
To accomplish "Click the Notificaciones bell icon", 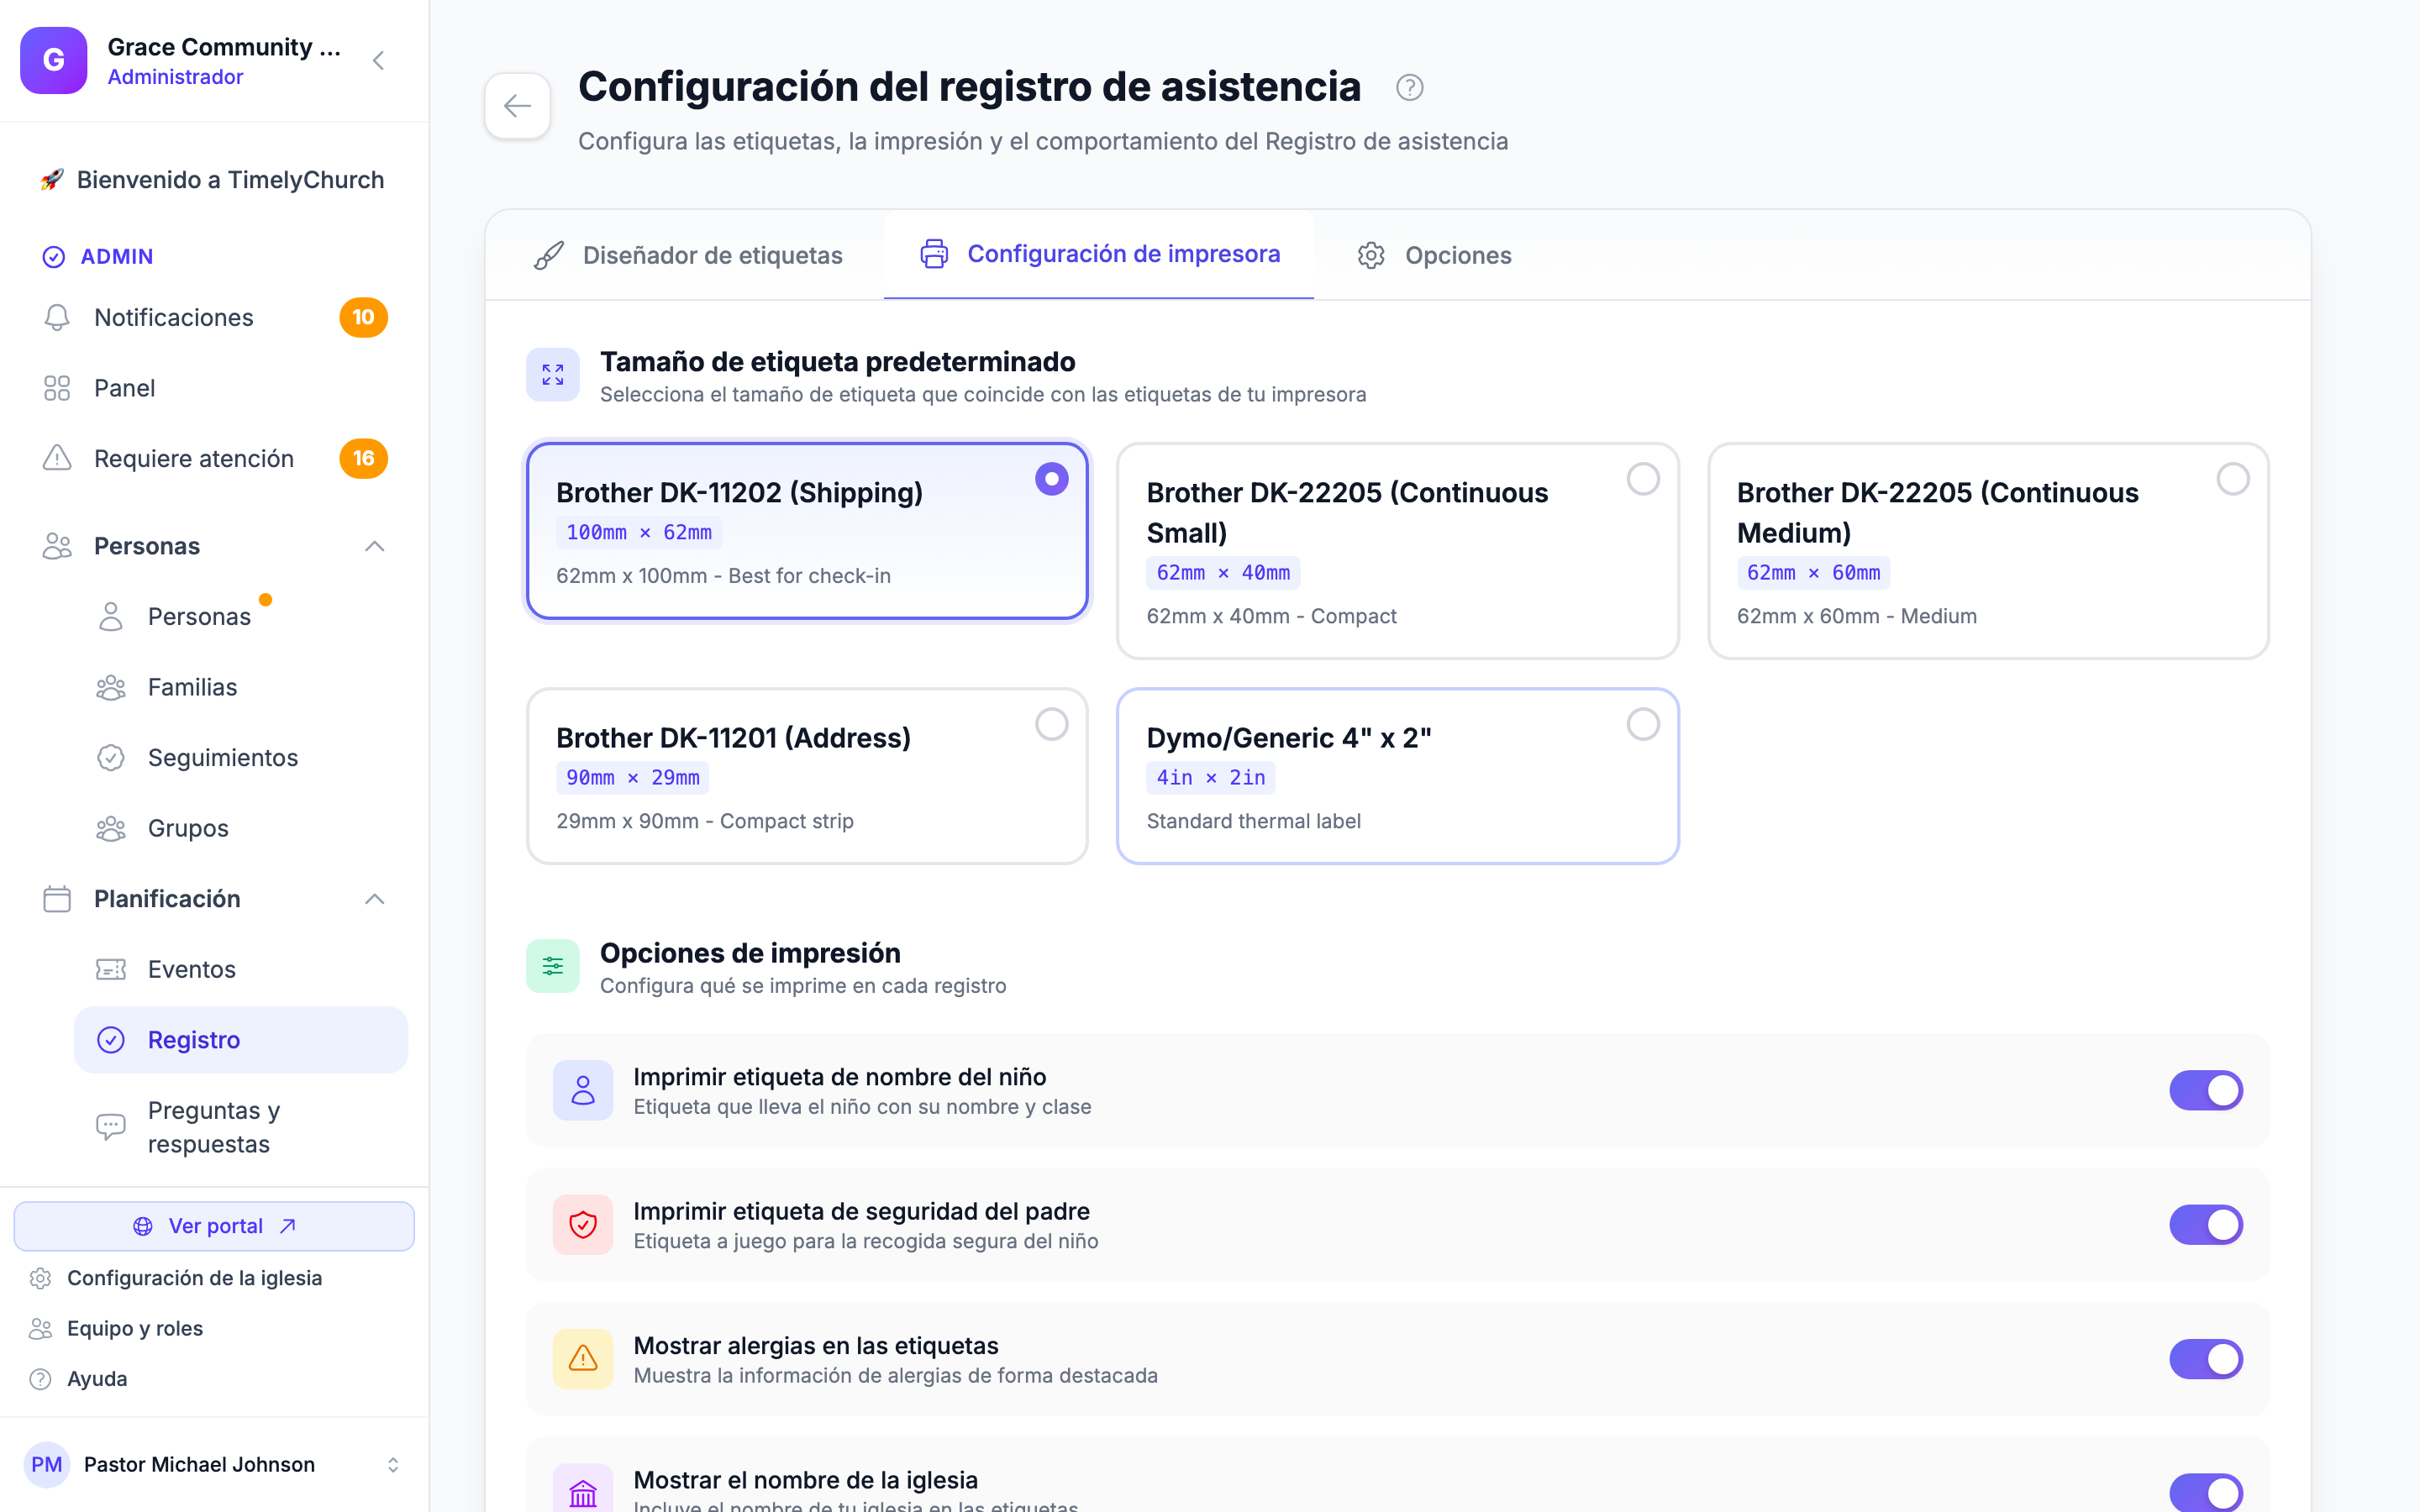I will 57,318.
